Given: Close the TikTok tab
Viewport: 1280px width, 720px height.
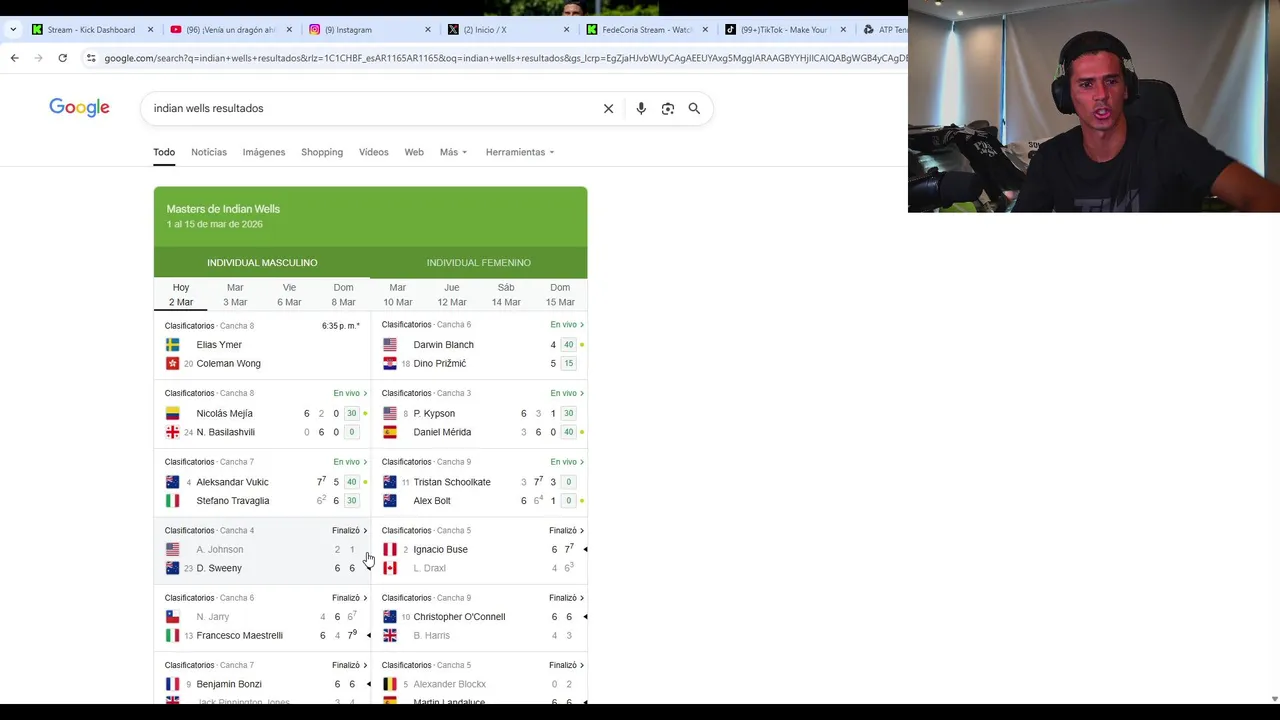Looking at the screenshot, I should (843, 30).
